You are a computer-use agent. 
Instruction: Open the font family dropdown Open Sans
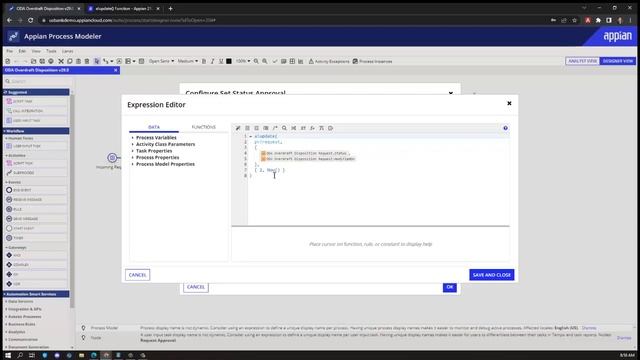tap(161, 61)
